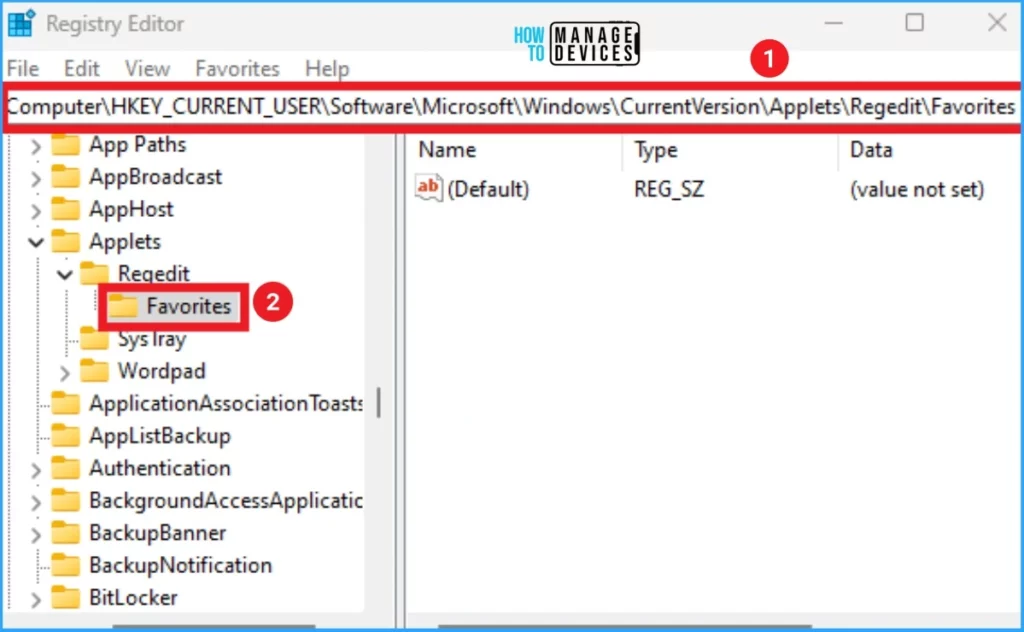
Task: Click the tree pane vertical scrollbar thumb
Action: click(379, 402)
